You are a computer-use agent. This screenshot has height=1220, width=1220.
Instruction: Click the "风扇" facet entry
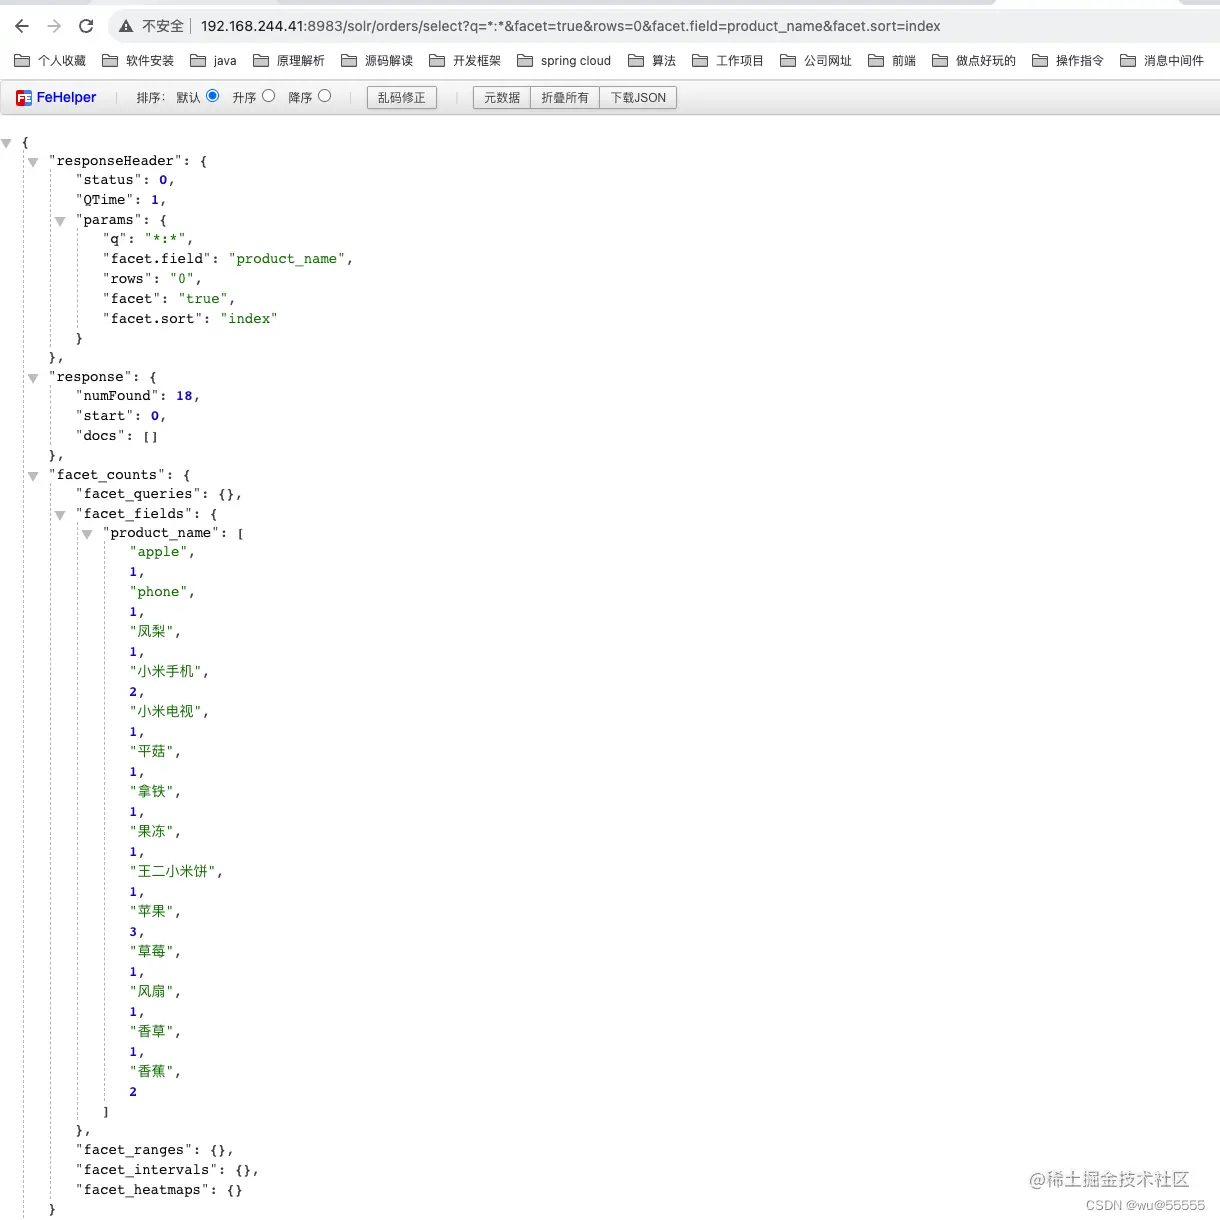[152, 992]
